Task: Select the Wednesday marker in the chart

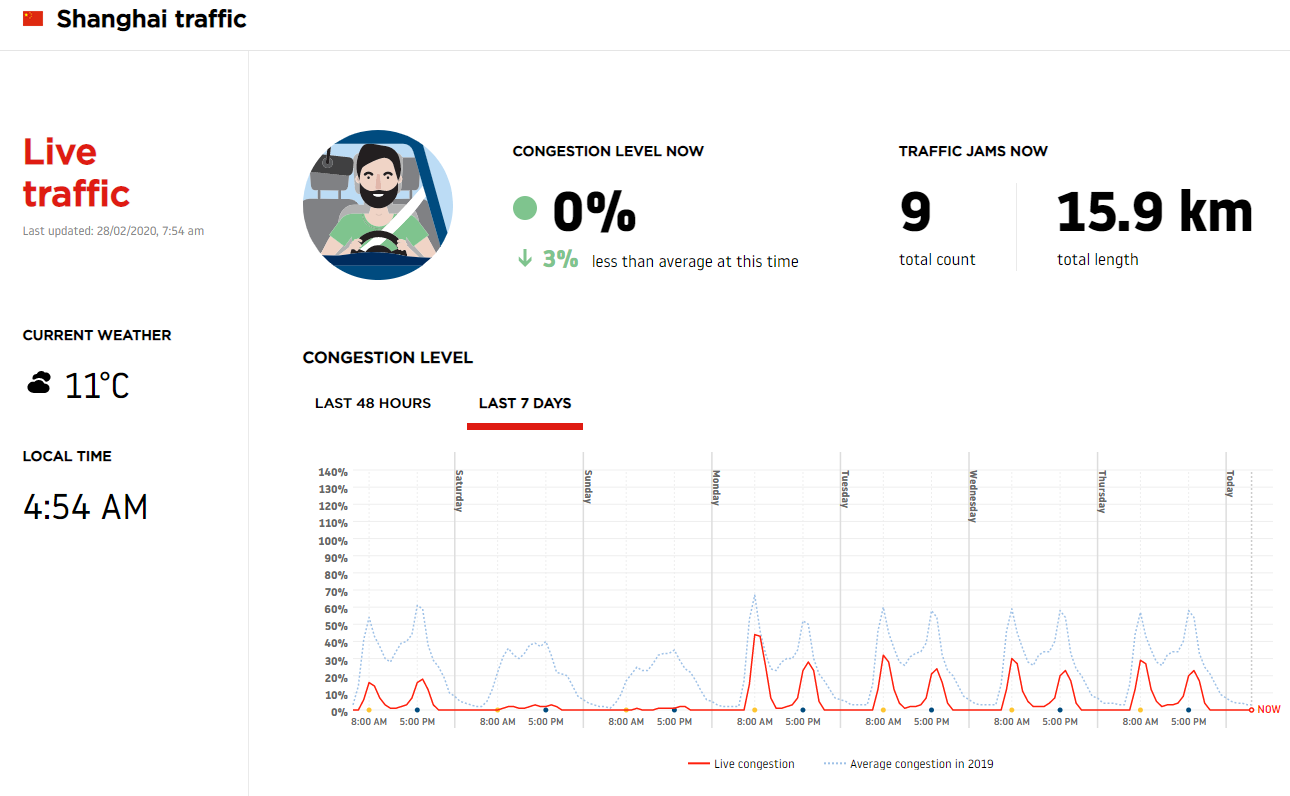Action: point(973,496)
